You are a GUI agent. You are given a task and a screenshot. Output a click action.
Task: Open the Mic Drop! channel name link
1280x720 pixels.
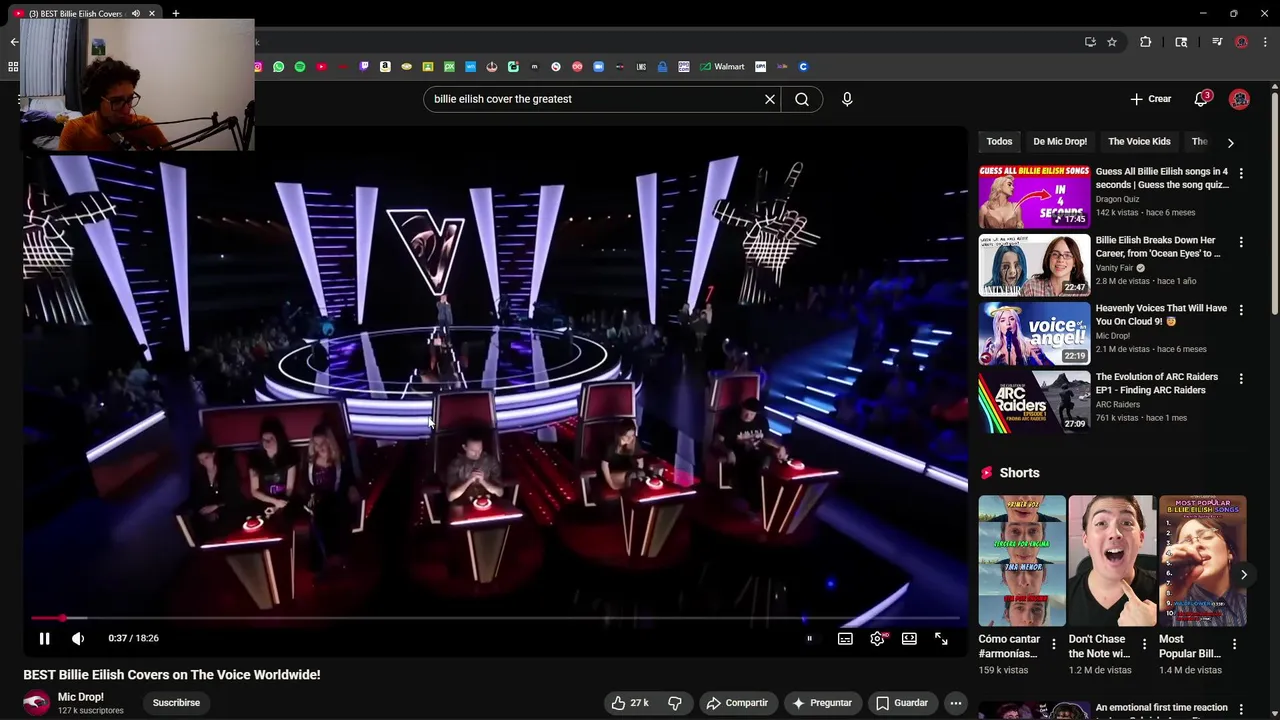(x=81, y=697)
